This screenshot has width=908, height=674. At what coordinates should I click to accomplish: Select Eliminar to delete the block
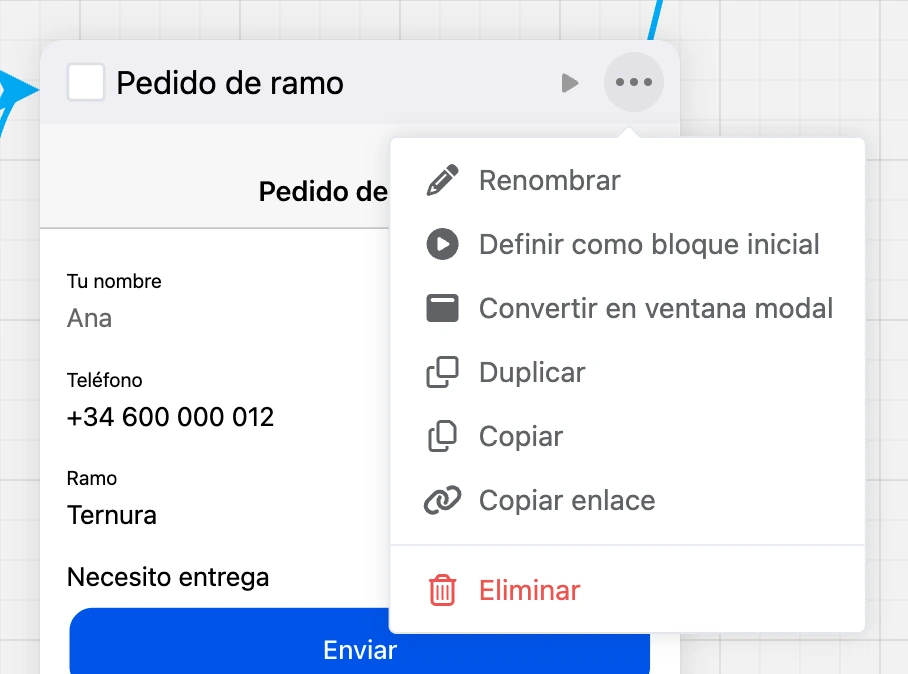(x=627, y=590)
